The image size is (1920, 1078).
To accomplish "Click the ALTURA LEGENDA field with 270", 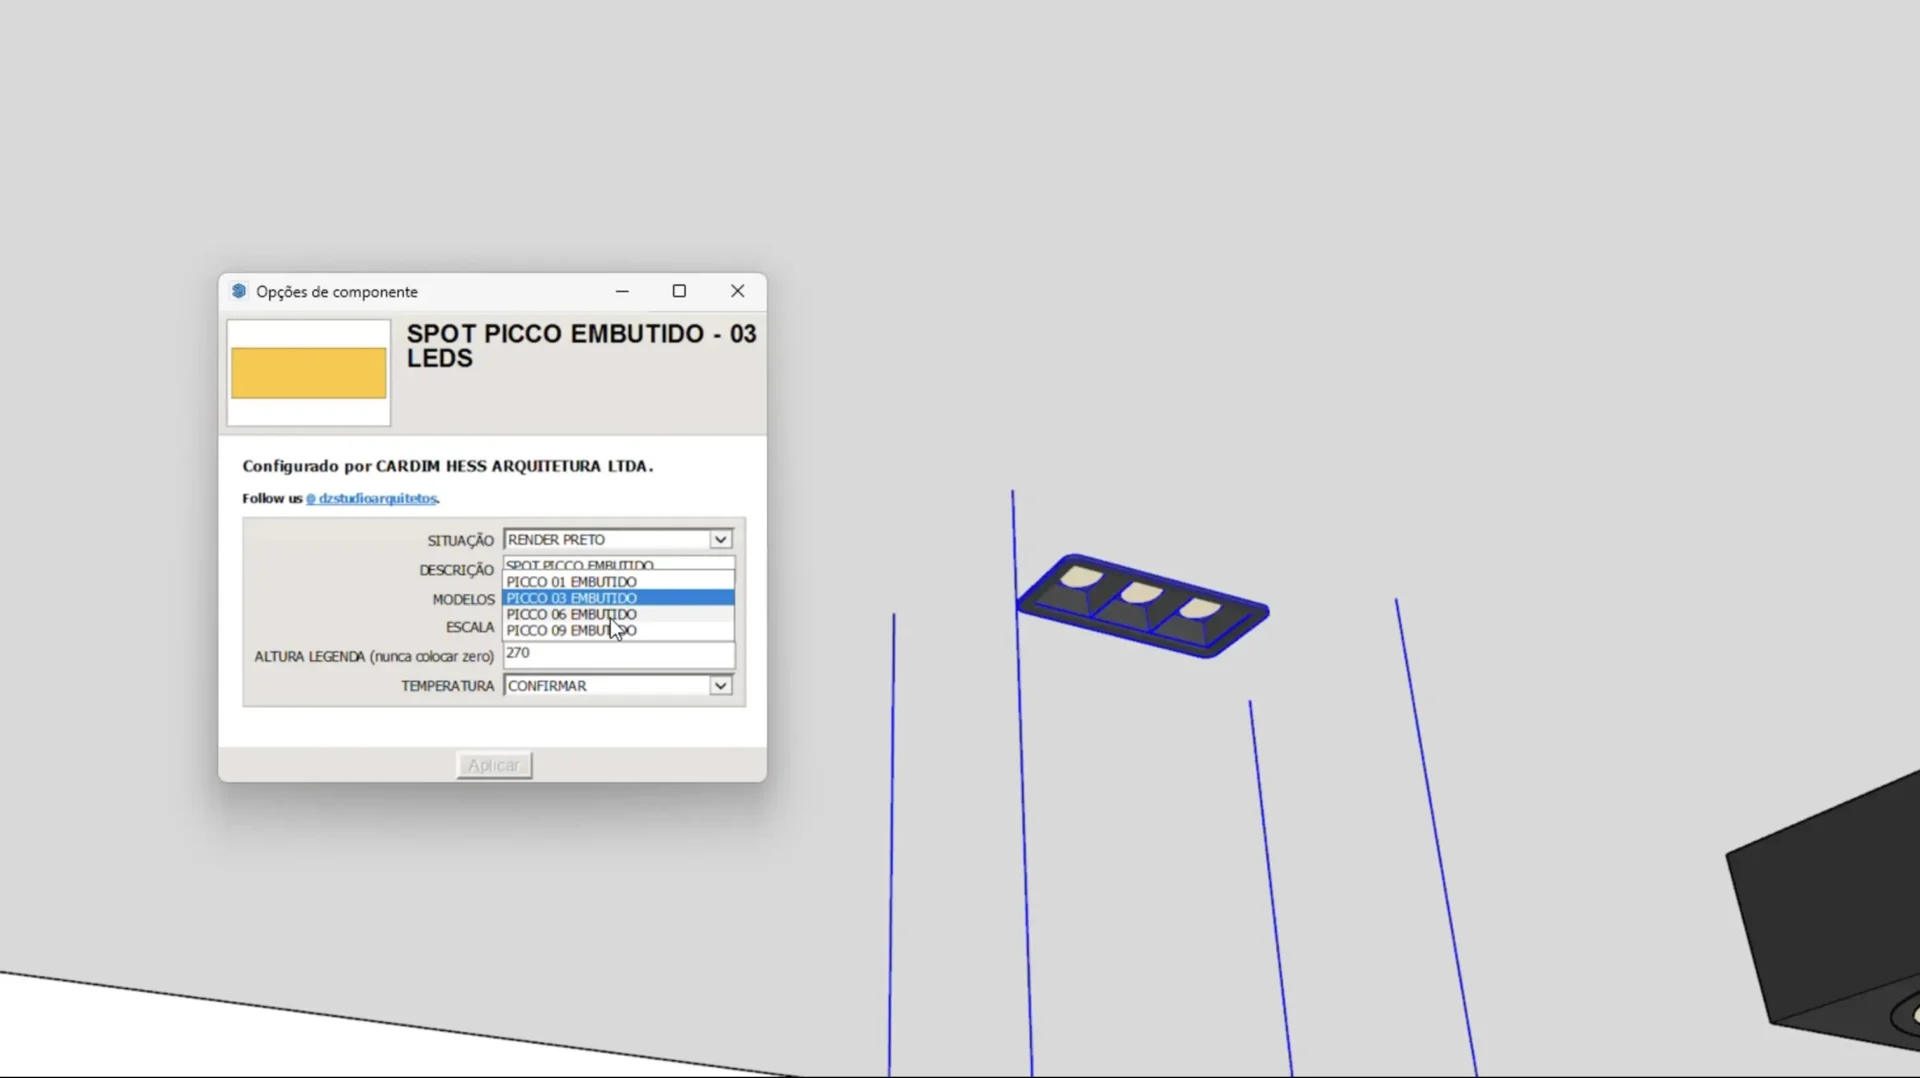I will pos(618,654).
